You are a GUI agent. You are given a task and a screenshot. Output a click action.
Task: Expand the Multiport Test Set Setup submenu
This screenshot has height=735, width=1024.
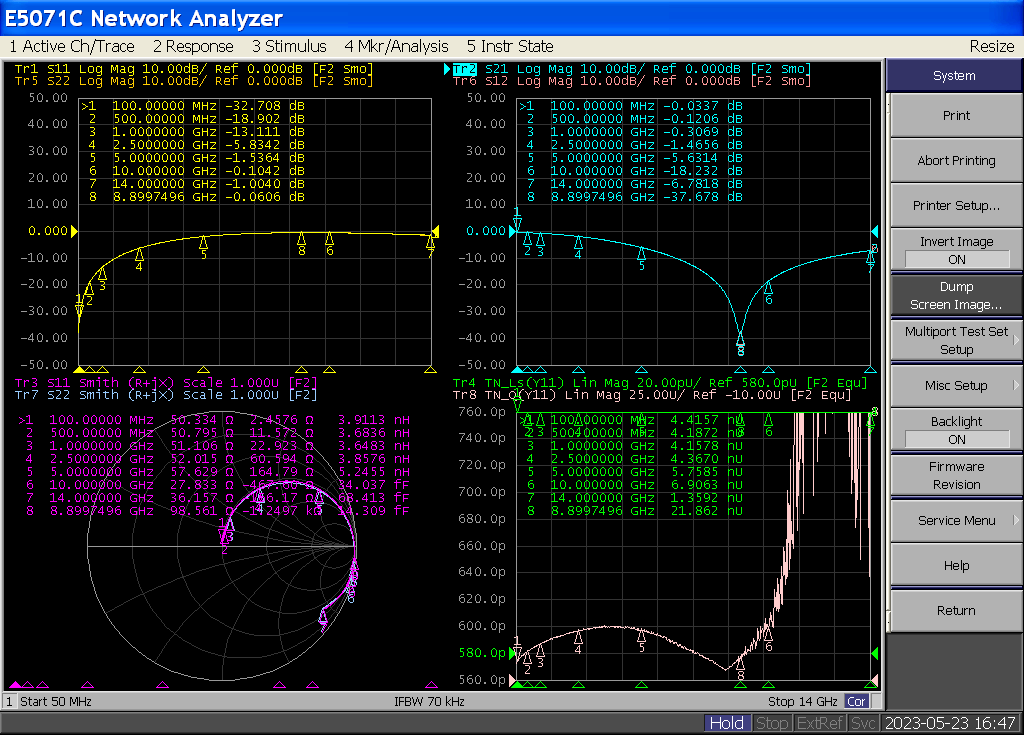tap(956, 340)
